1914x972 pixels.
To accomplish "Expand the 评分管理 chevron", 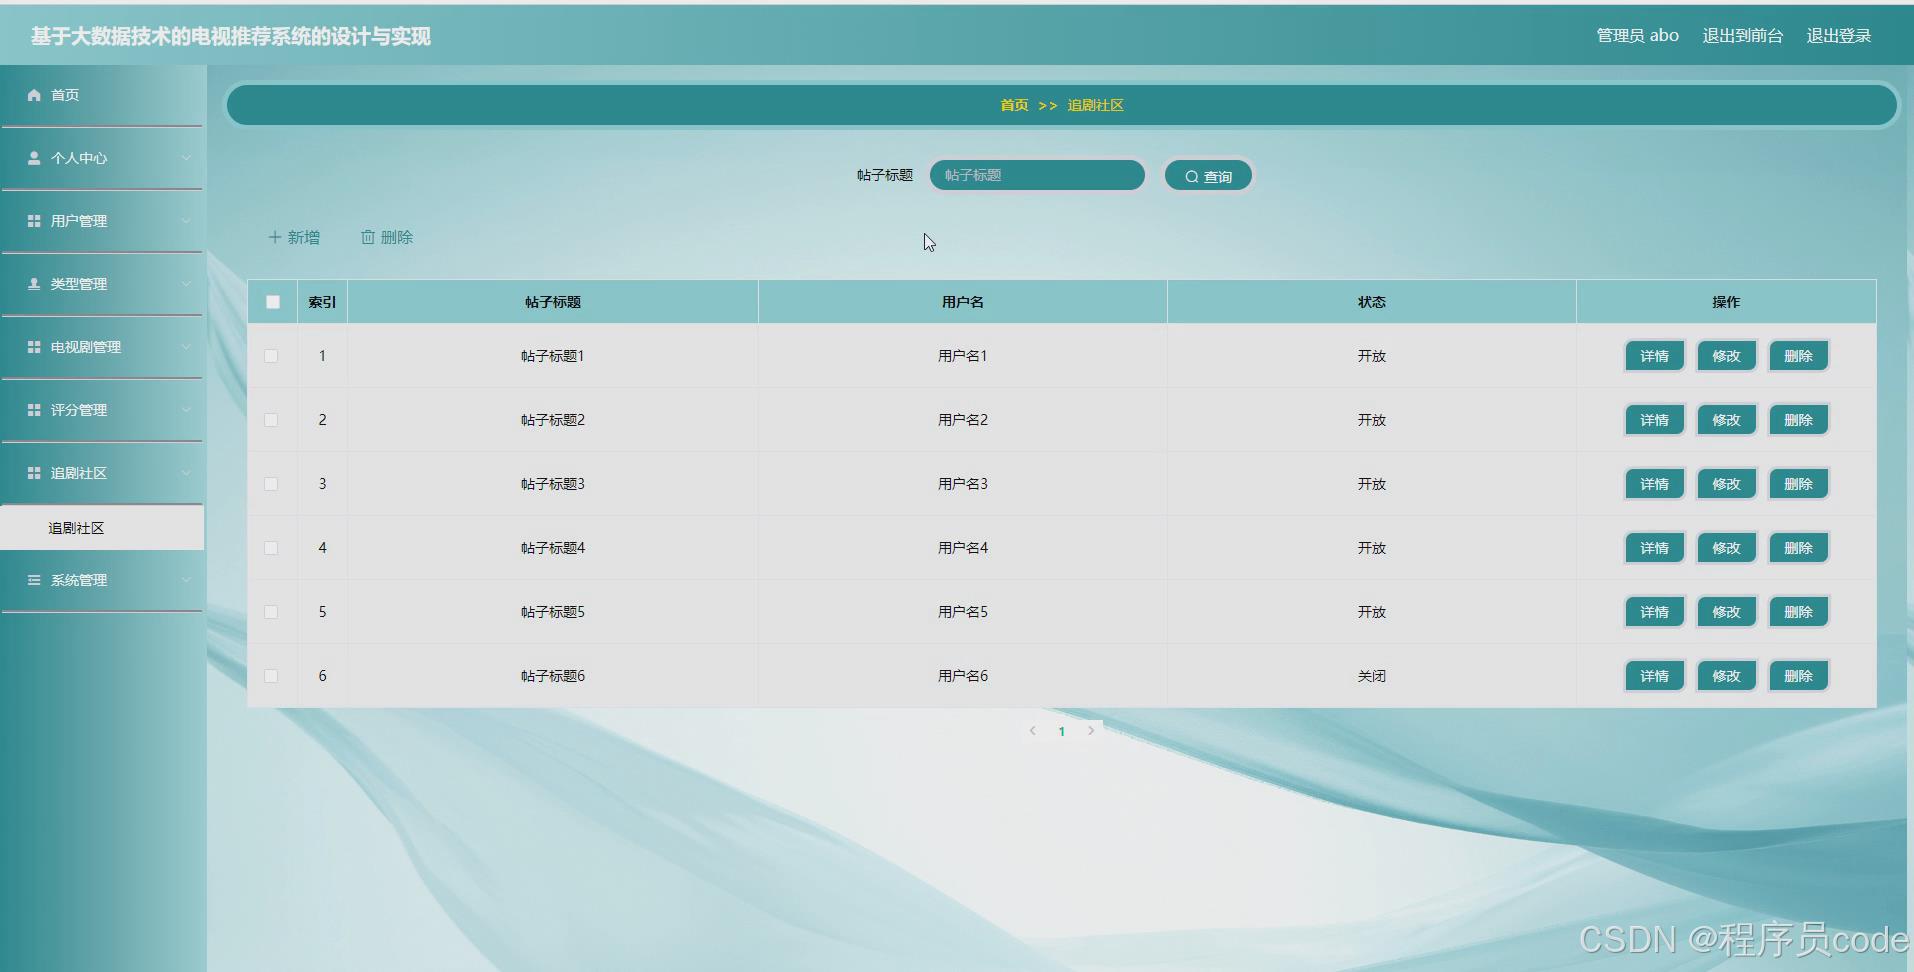I will pos(186,410).
